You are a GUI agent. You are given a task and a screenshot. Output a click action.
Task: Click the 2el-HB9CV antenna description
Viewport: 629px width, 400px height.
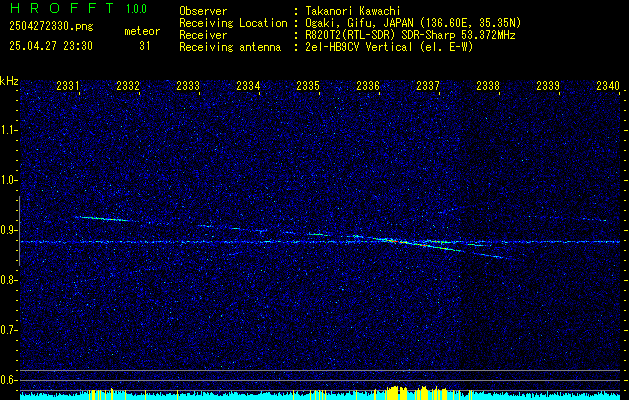tap(389, 47)
